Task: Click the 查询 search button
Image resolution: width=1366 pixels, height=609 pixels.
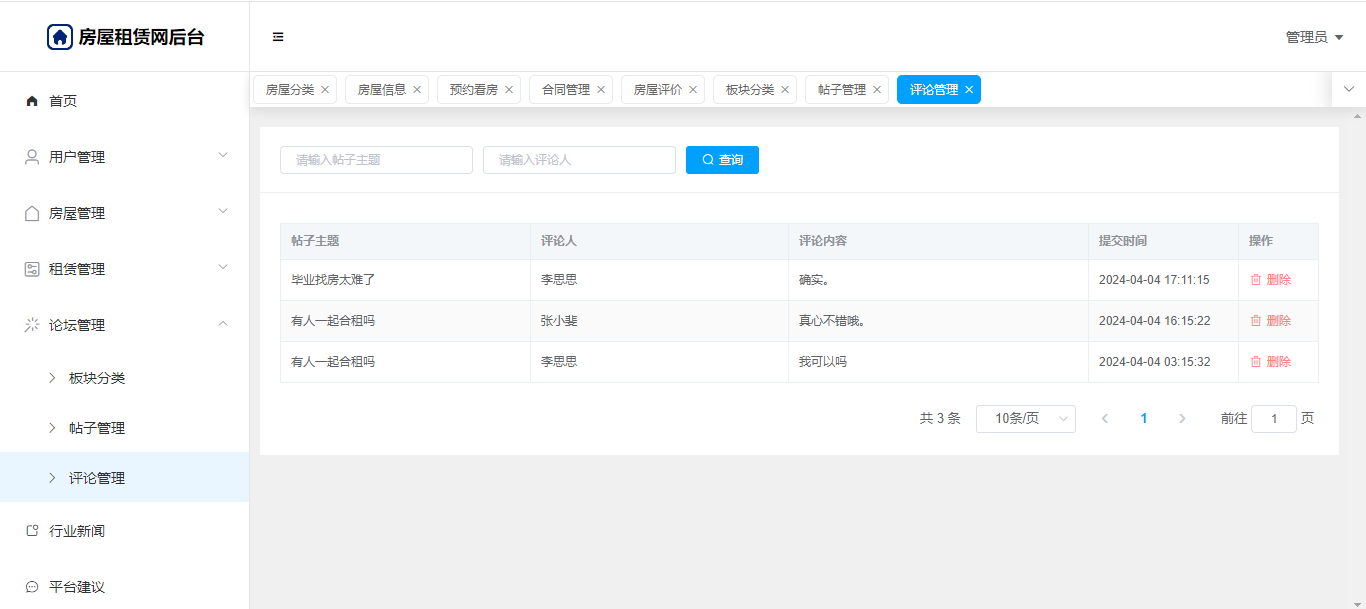Action: tap(722, 160)
